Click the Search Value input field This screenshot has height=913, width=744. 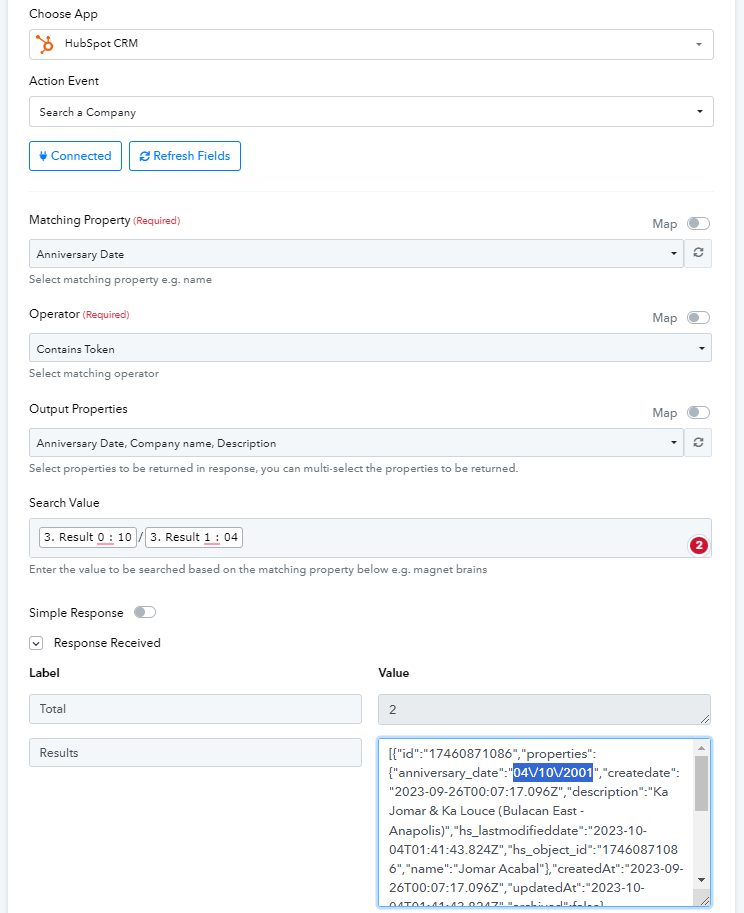[370, 538]
